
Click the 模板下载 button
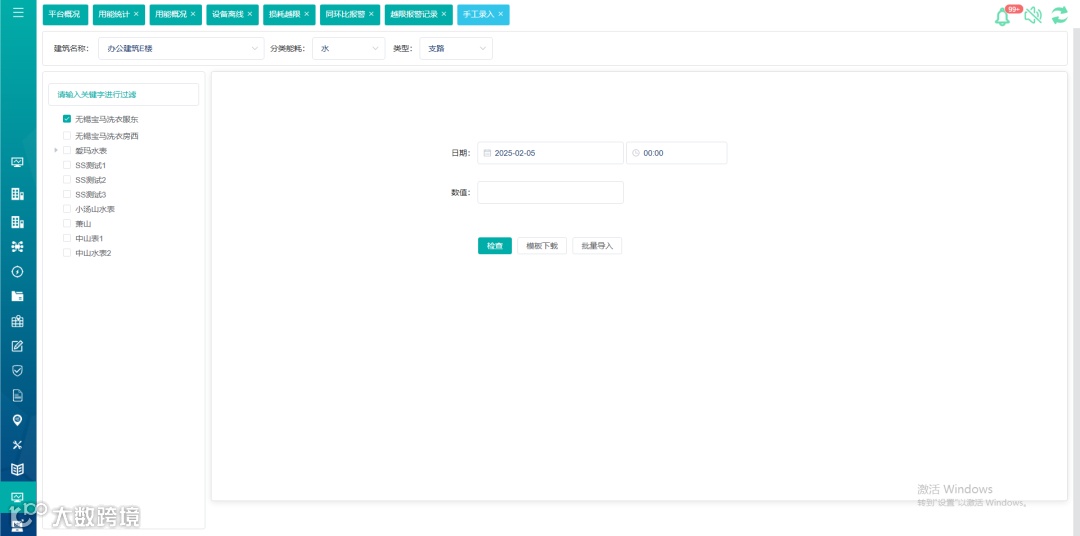click(542, 246)
